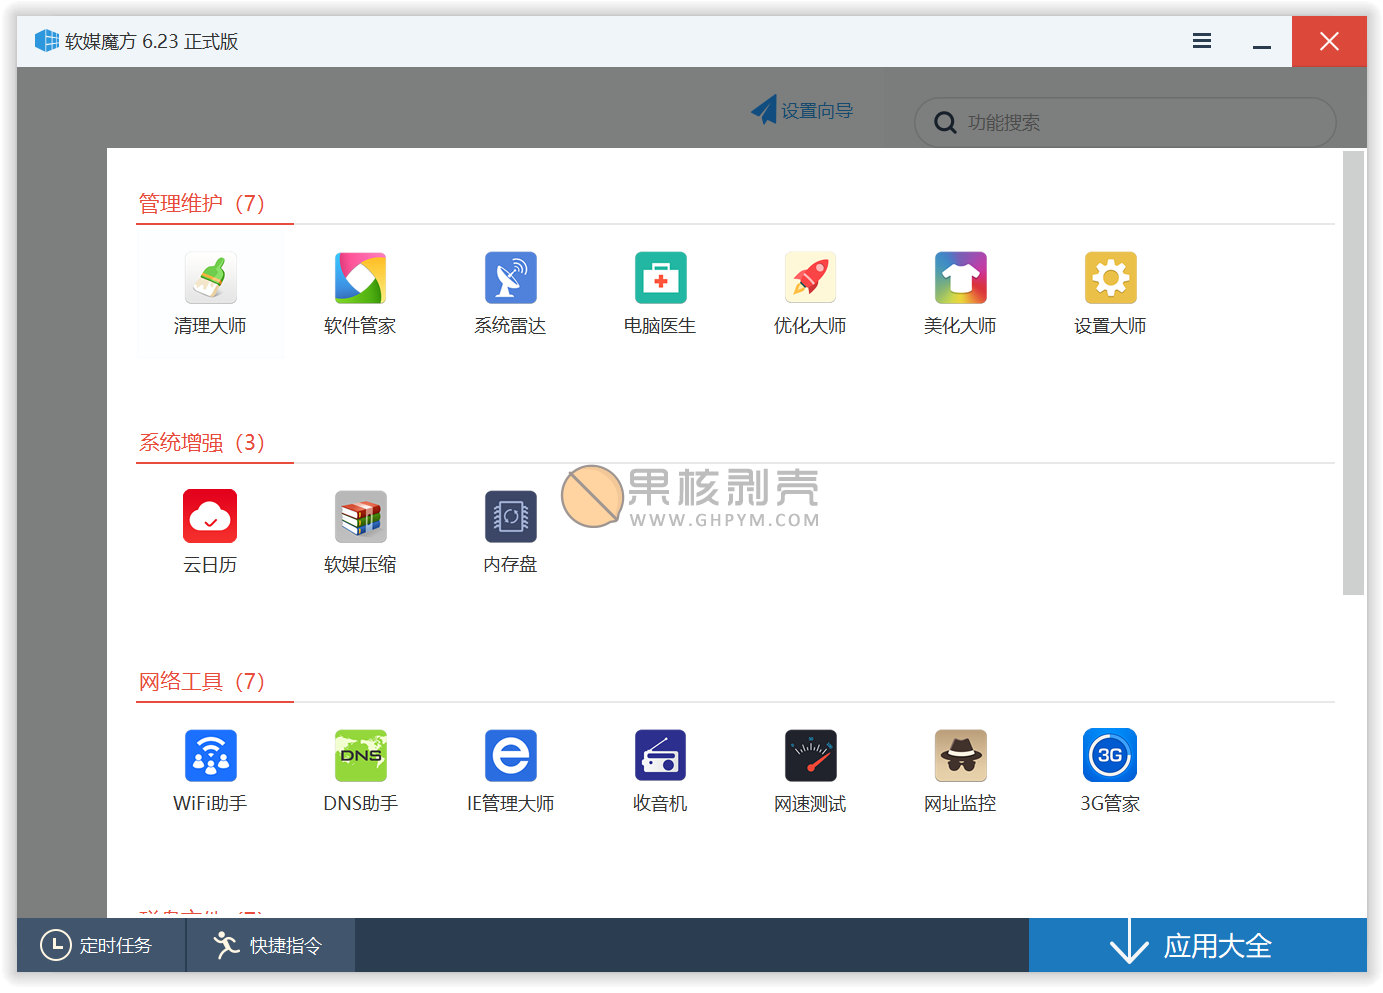Launch 软件管家 software manager
The width and height of the screenshot is (1383, 993).
[360, 295]
